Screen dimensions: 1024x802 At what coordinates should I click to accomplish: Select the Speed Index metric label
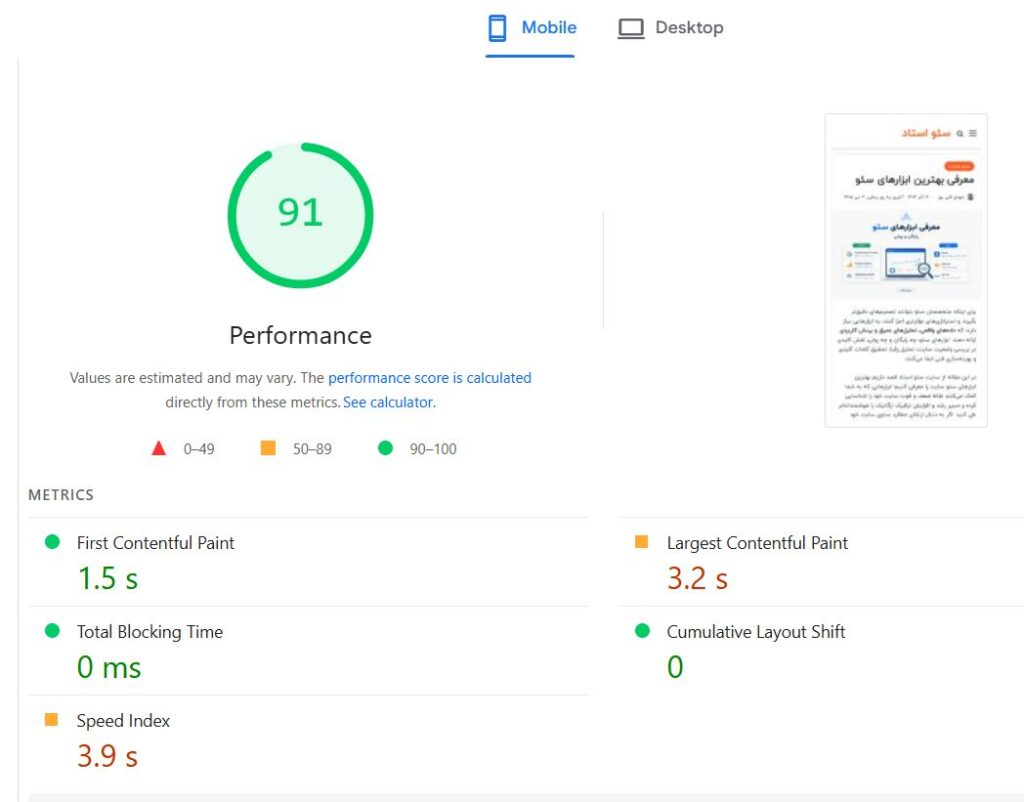coord(123,721)
